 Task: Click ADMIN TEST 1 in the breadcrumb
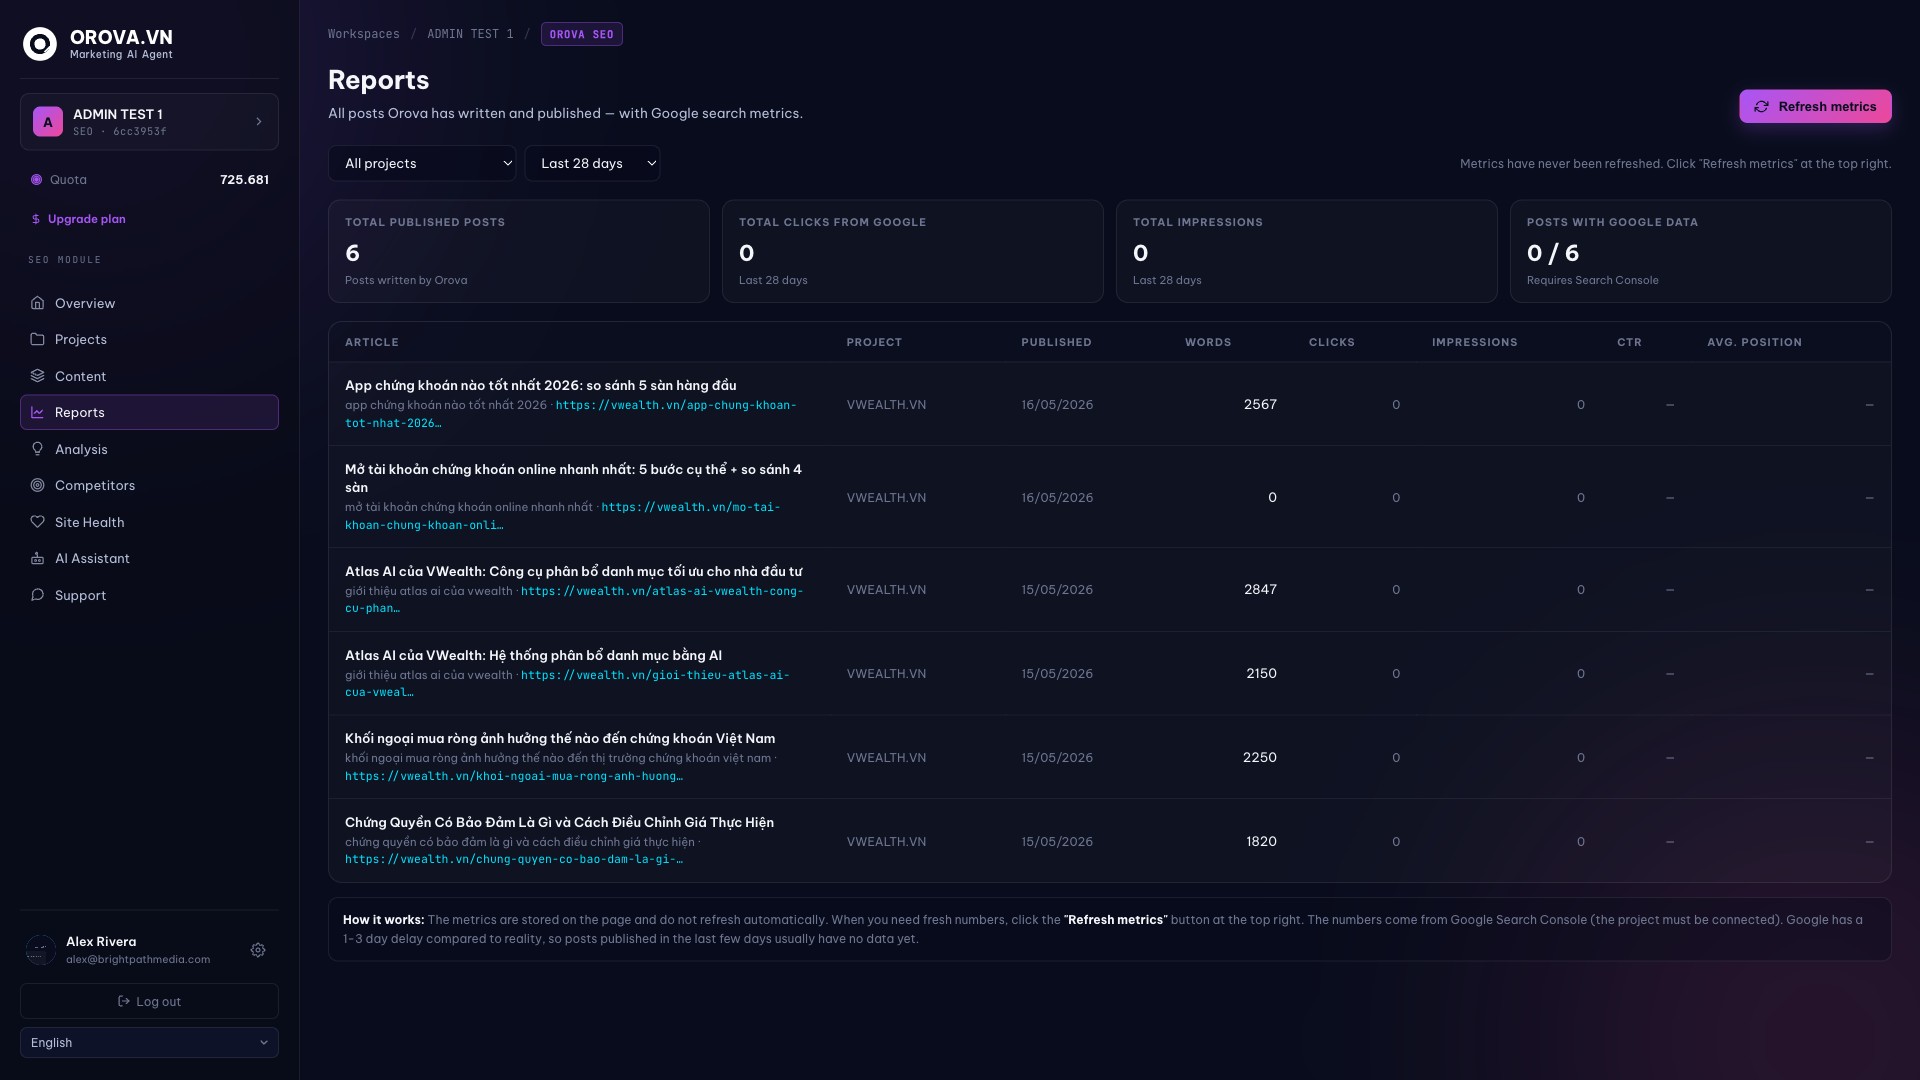click(x=470, y=34)
